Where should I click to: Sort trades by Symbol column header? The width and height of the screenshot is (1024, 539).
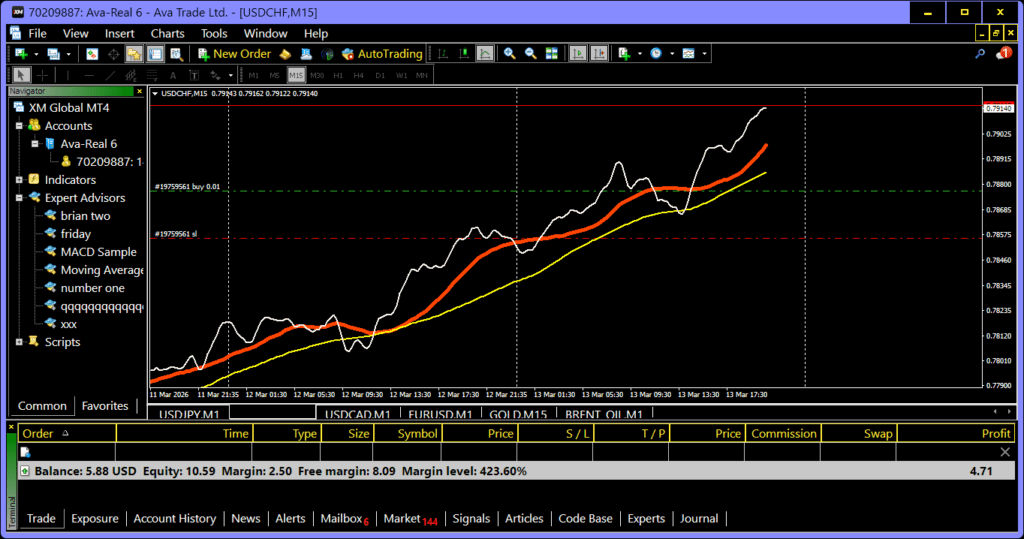408,433
